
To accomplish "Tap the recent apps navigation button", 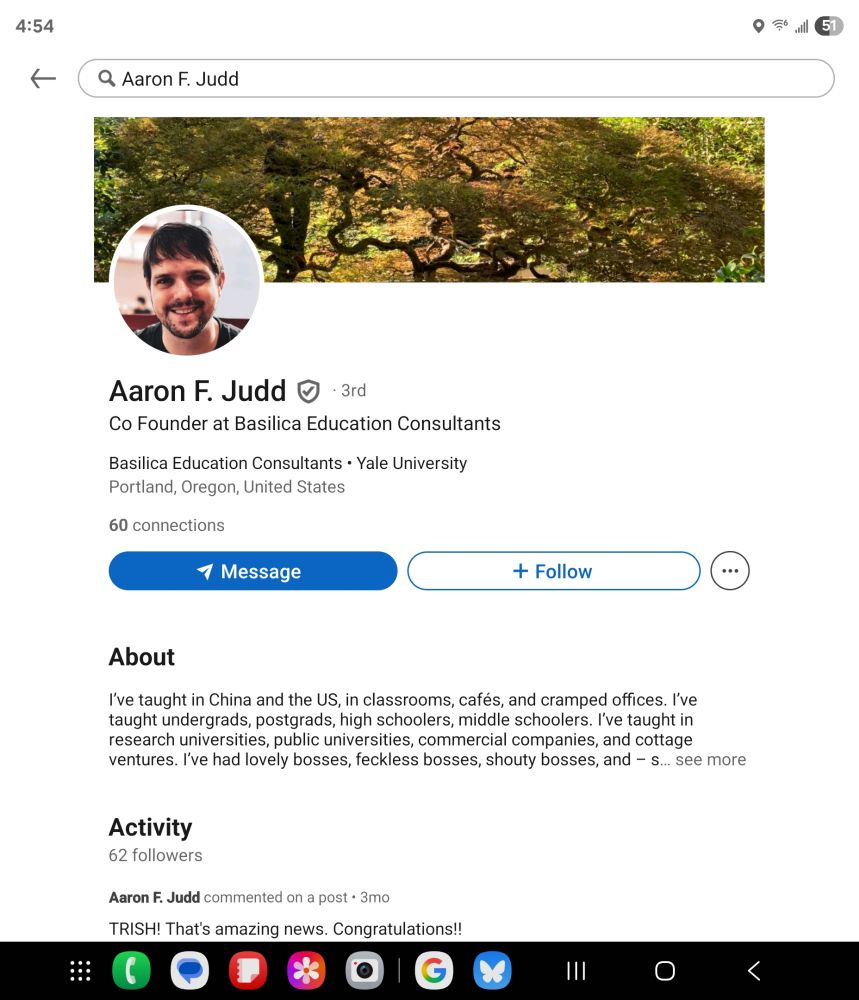I will click(x=576, y=971).
